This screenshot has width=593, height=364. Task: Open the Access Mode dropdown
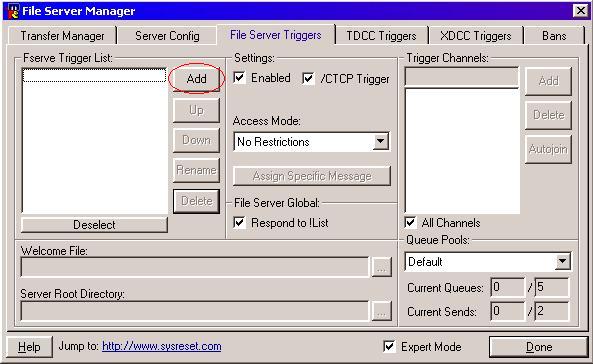pyautogui.click(x=380, y=142)
